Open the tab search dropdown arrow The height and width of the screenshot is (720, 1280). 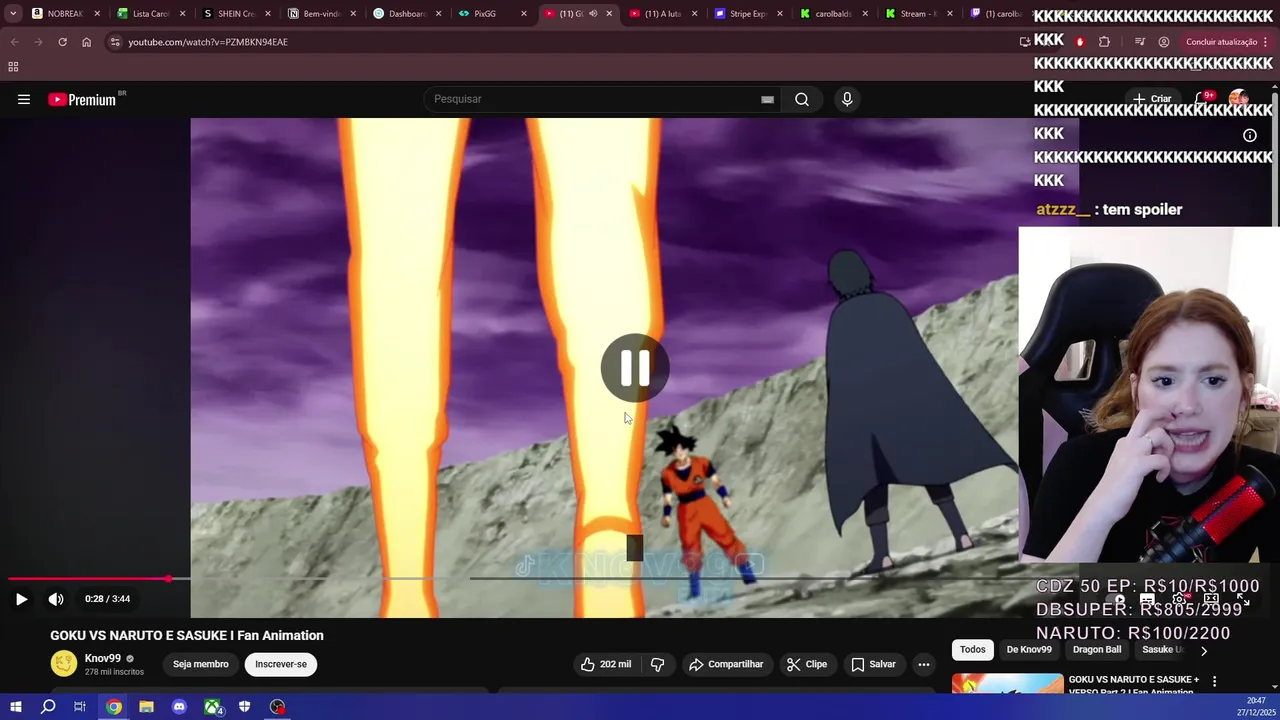point(13,14)
